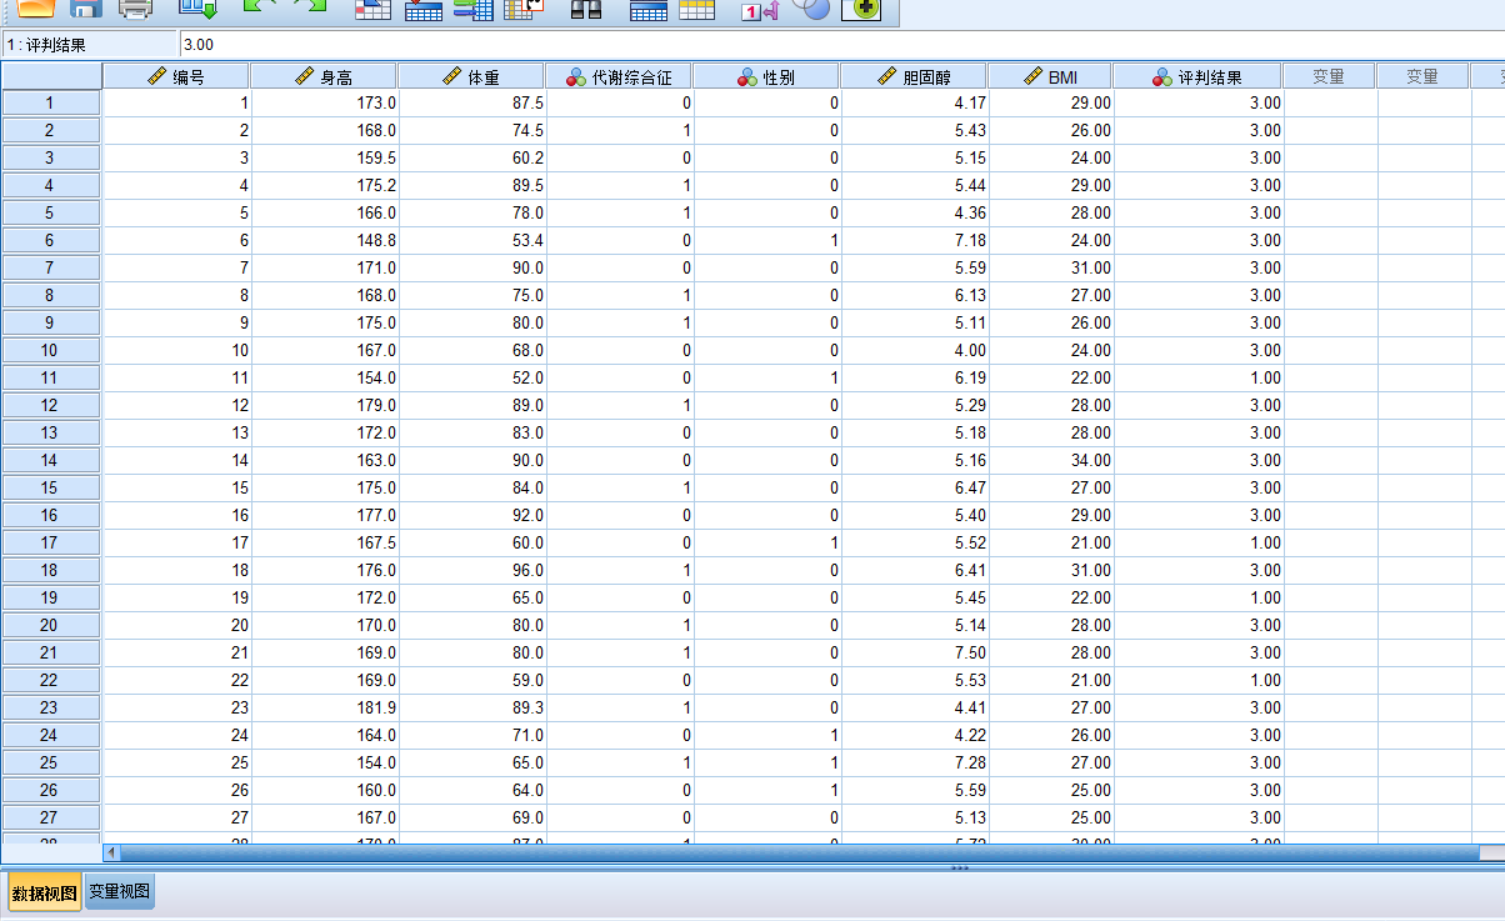The height and width of the screenshot is (921, 1505).
Task: Select row header 22
Action: click(x=50, y=680)
